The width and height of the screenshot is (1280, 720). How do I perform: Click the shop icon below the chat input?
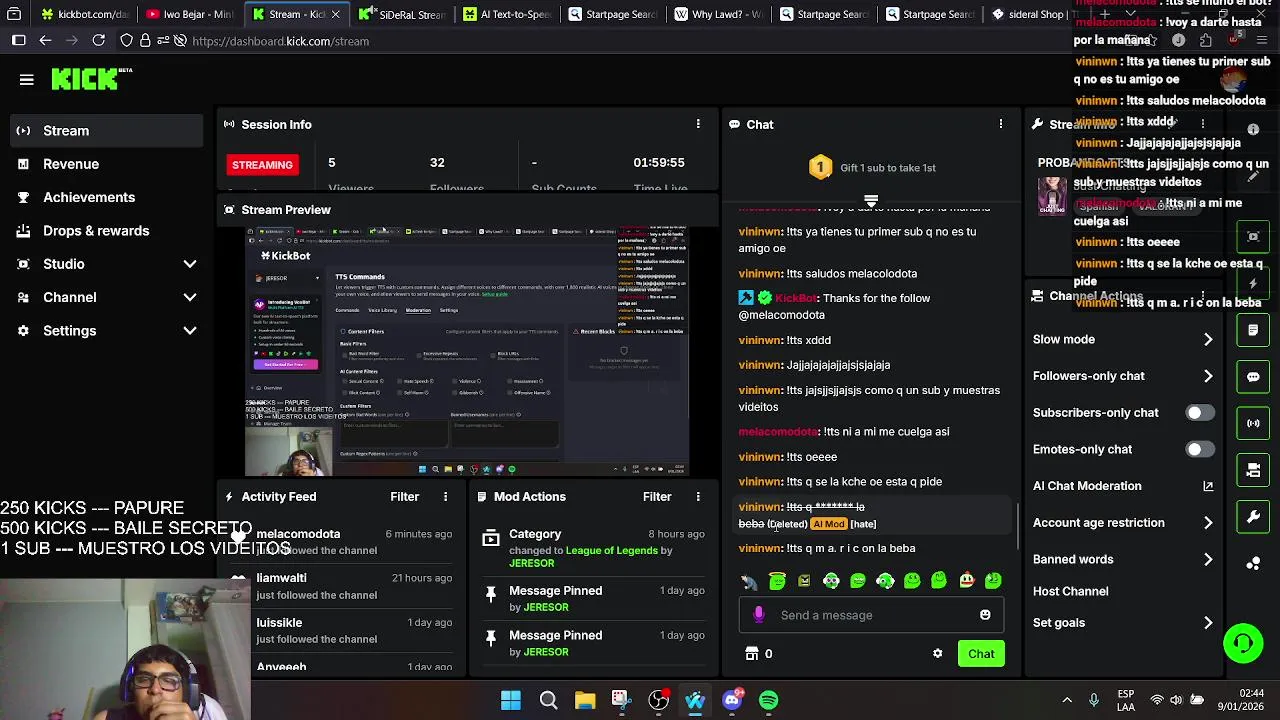coord(752,653)
